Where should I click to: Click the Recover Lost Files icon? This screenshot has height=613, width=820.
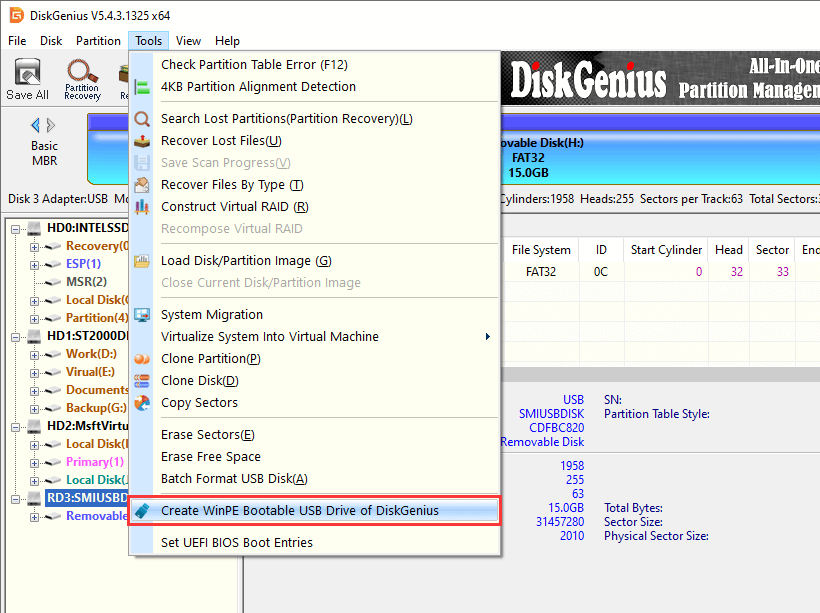142,141
